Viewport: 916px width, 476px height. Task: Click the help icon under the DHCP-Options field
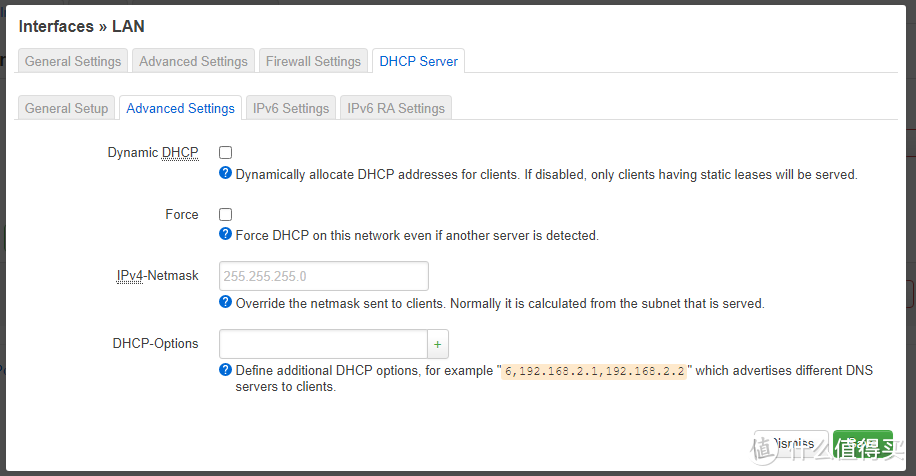tap(225, 370)
